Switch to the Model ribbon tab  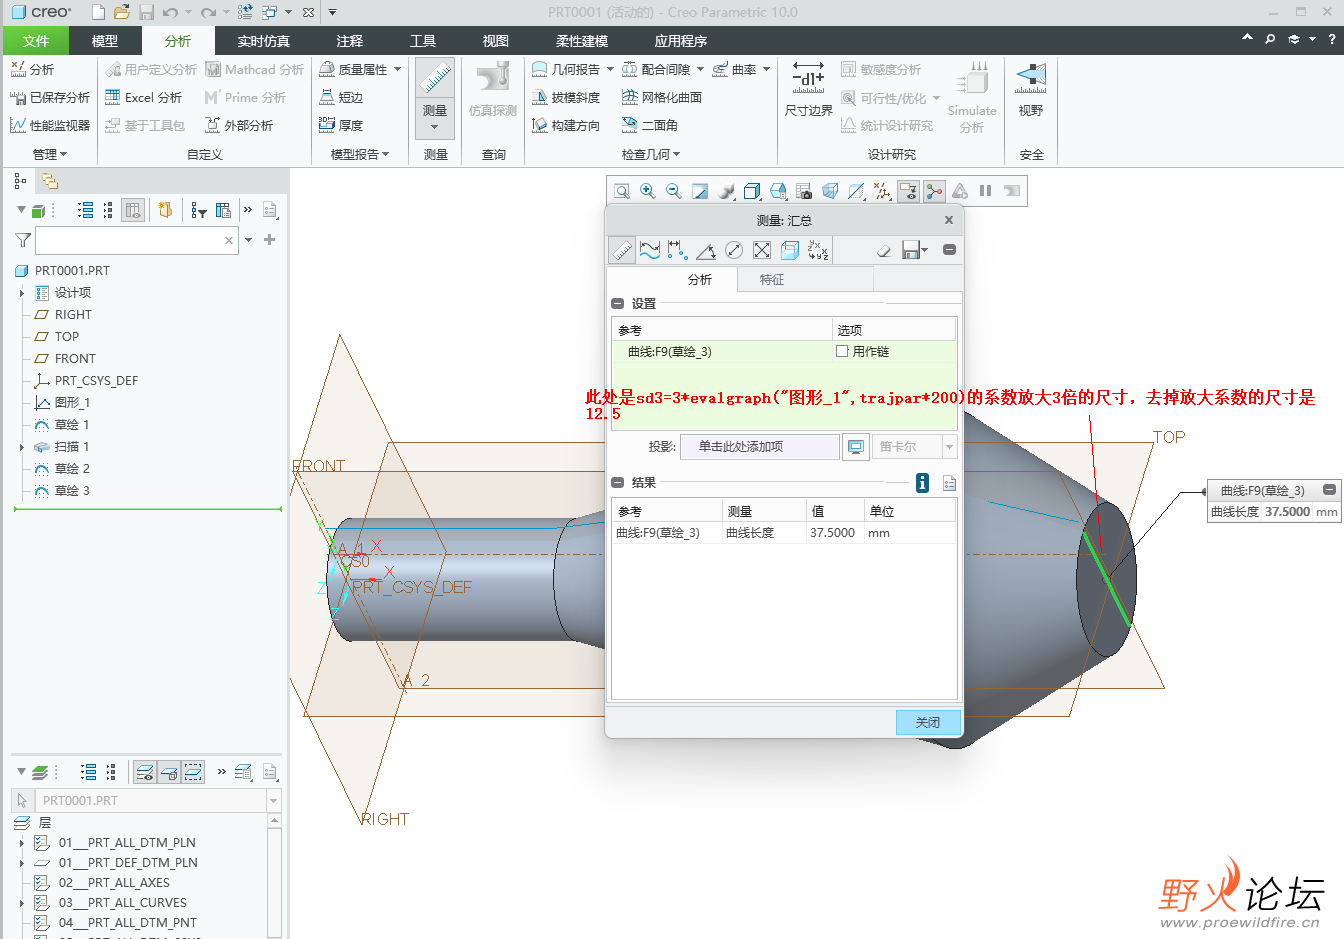coord(104,41)
